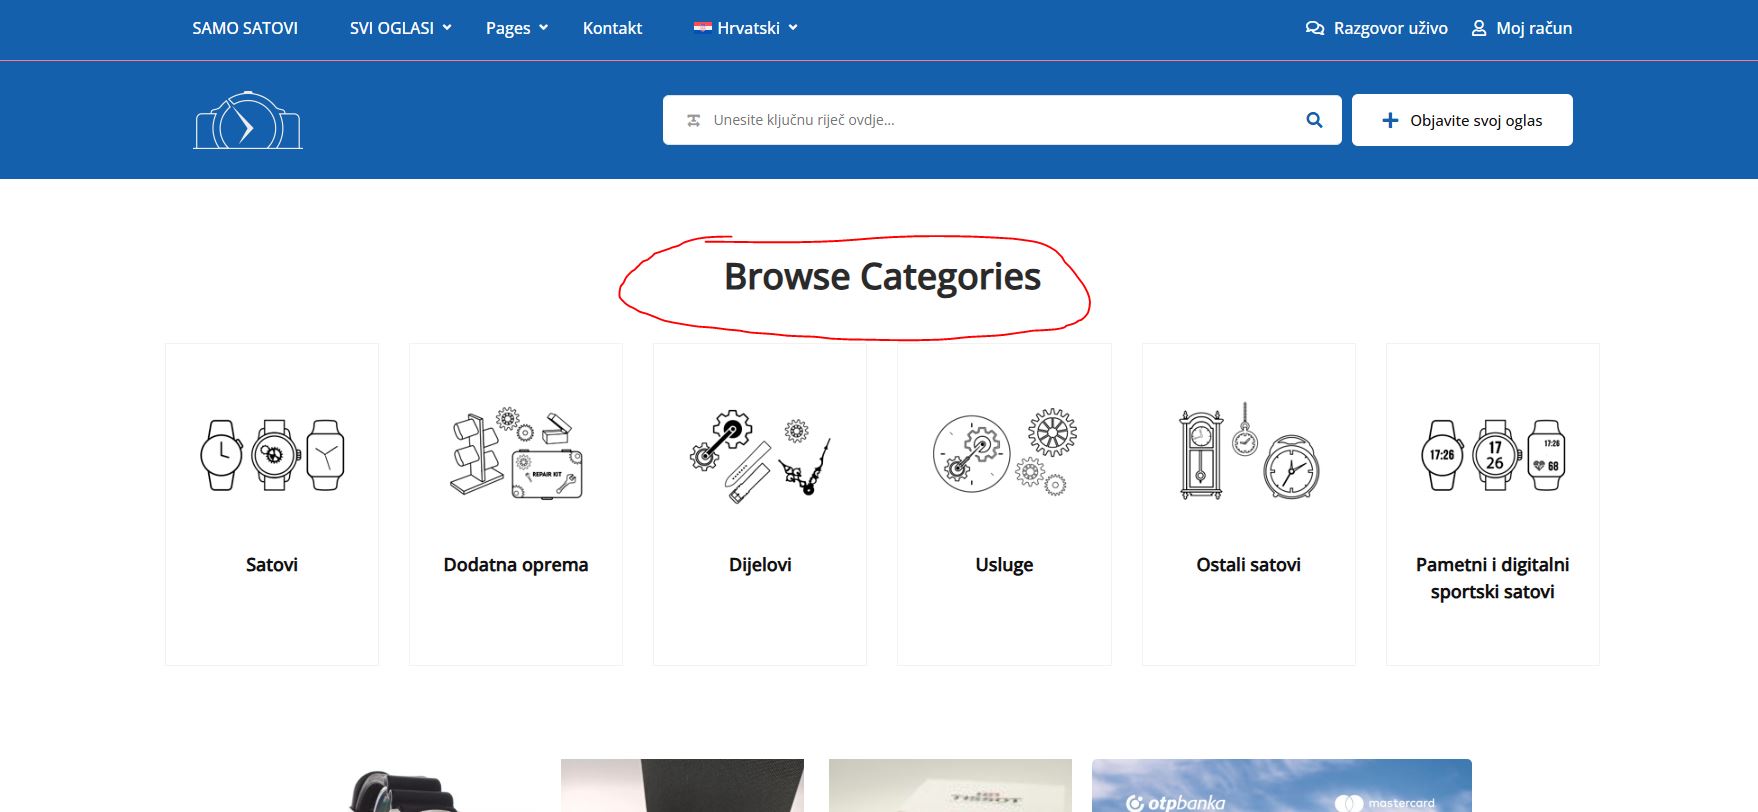Click the plus icon for posting an ad
This screenshot has height=812, width=1758.
(1390, 120)
